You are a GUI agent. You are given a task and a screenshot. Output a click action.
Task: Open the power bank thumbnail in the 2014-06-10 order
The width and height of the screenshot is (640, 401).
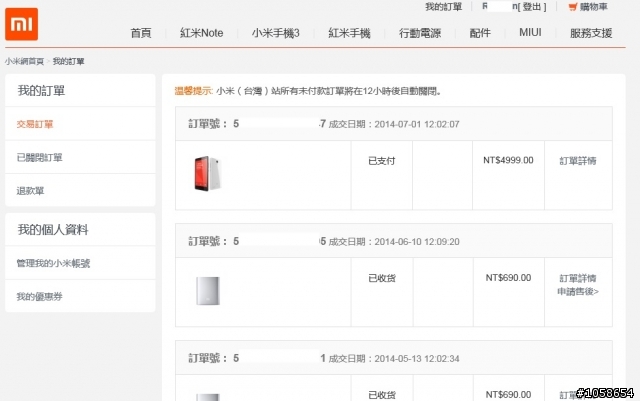[208, 291]
